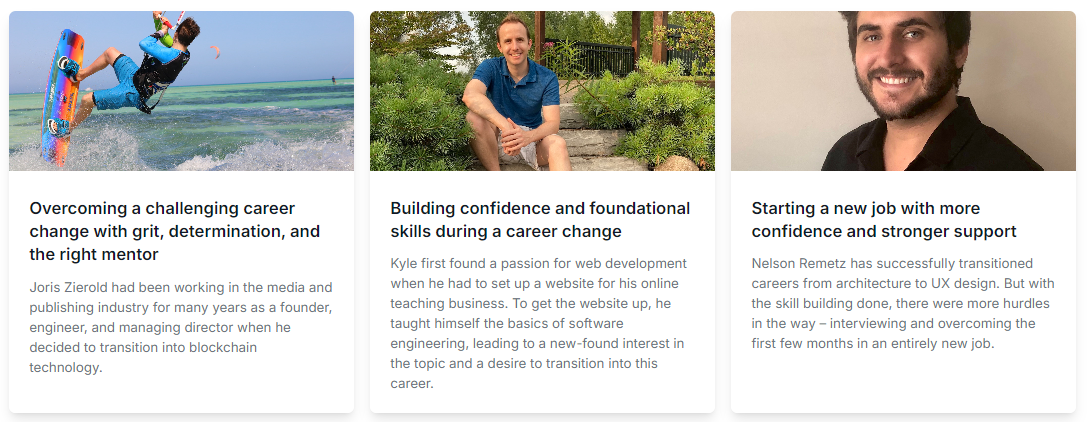The height and width of the screenshot is (422, 1087).
Task: Click the paragraph about Kyle's web development passion
Action: click(539, 324)
